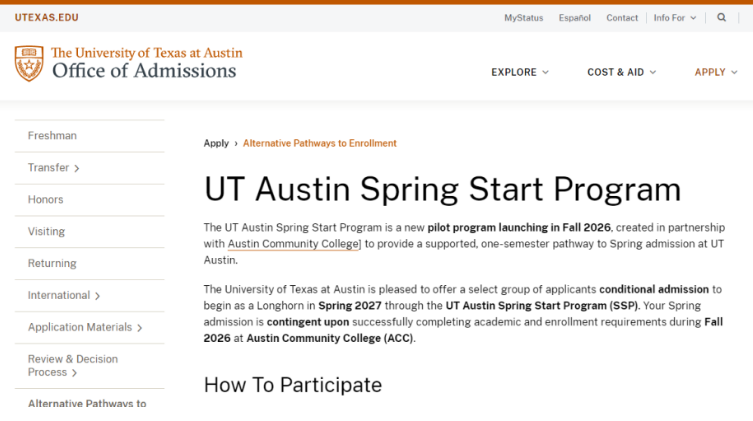Viewport: 753px width, 421px height.
Task: Expand Review & Decision Process chevron
Action: [x=74, y=373]
